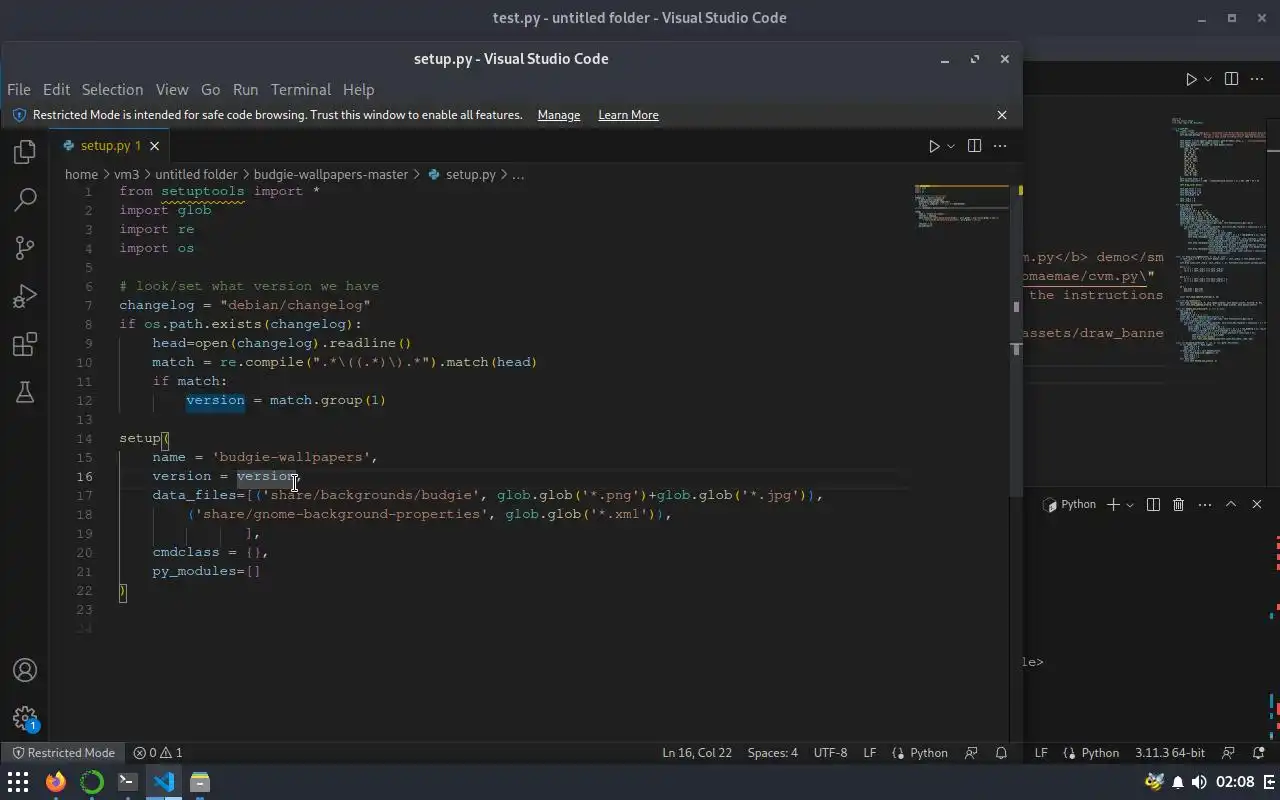Open notifications bell in test.py status bar
Image resolution: width=1280 pixels, height=800 pixels.
coord(1258,753)
